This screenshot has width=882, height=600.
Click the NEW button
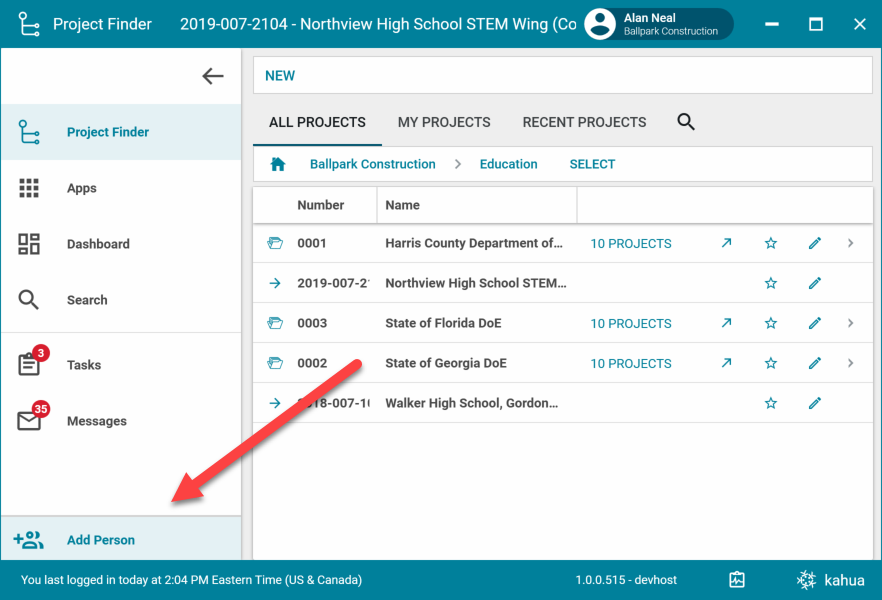point(280,76)
